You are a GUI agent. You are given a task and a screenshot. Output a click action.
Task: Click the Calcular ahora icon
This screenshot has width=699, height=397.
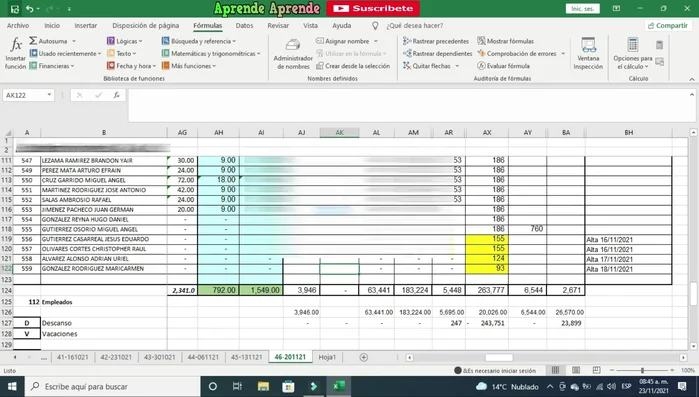click(x=659, y=45)
